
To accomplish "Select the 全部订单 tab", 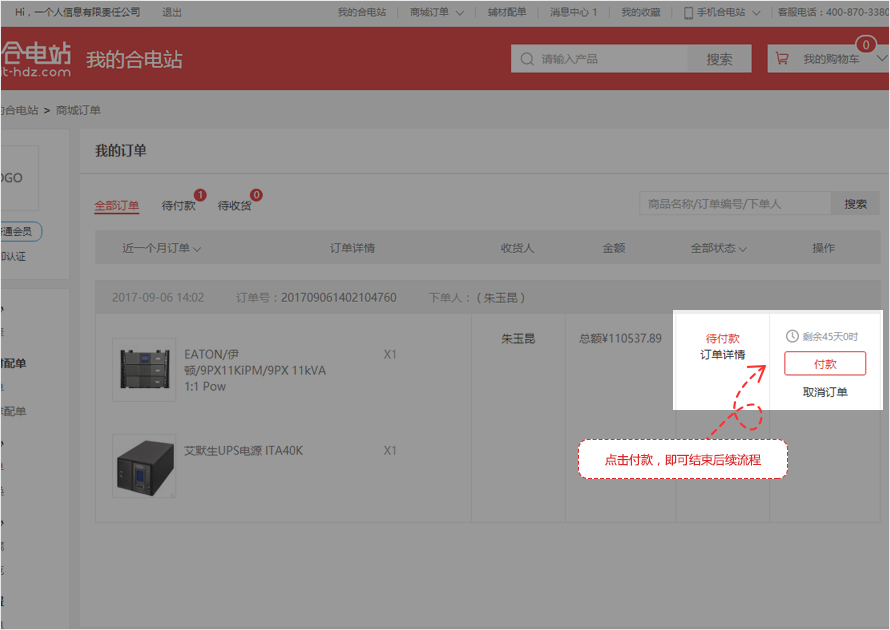I will [x=117, y=205].
